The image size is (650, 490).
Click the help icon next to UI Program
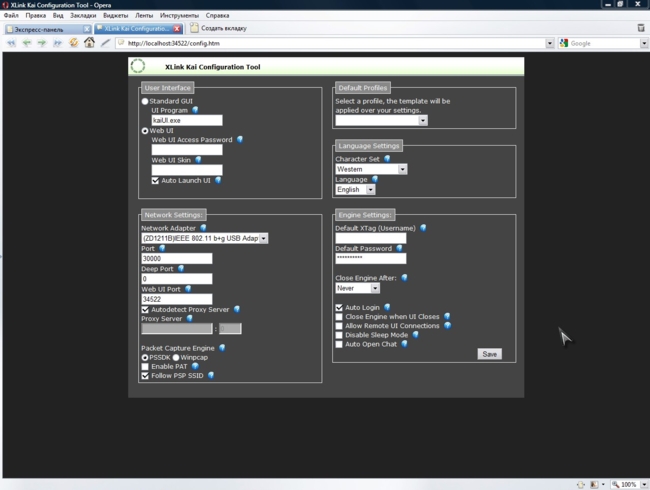coord(195,110)
